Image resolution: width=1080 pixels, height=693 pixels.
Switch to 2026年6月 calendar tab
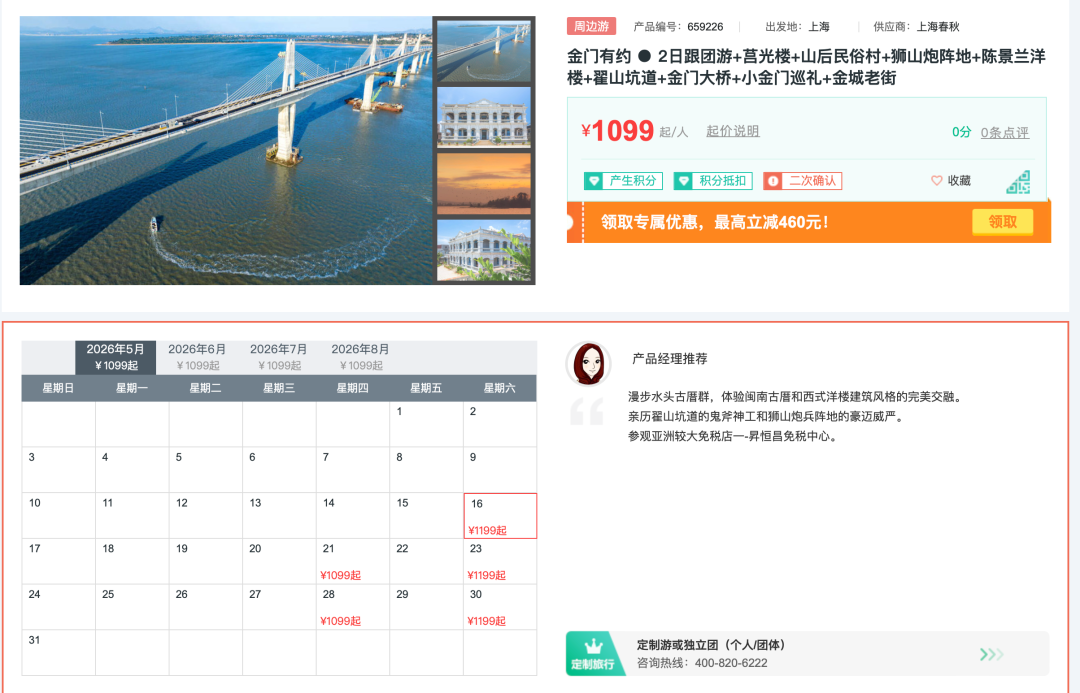tap(197, 358)
